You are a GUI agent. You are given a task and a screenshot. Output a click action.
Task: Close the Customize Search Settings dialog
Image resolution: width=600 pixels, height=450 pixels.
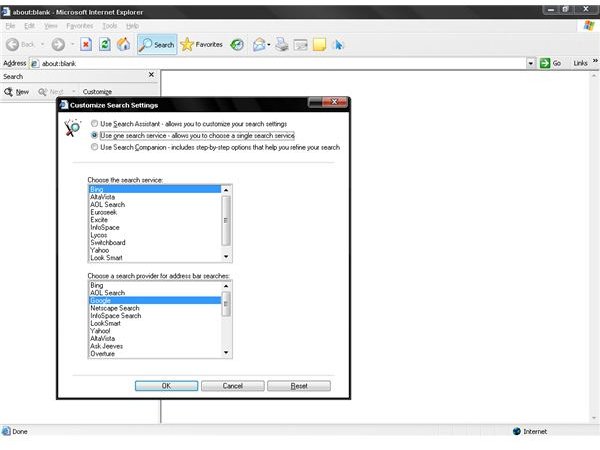334,101
